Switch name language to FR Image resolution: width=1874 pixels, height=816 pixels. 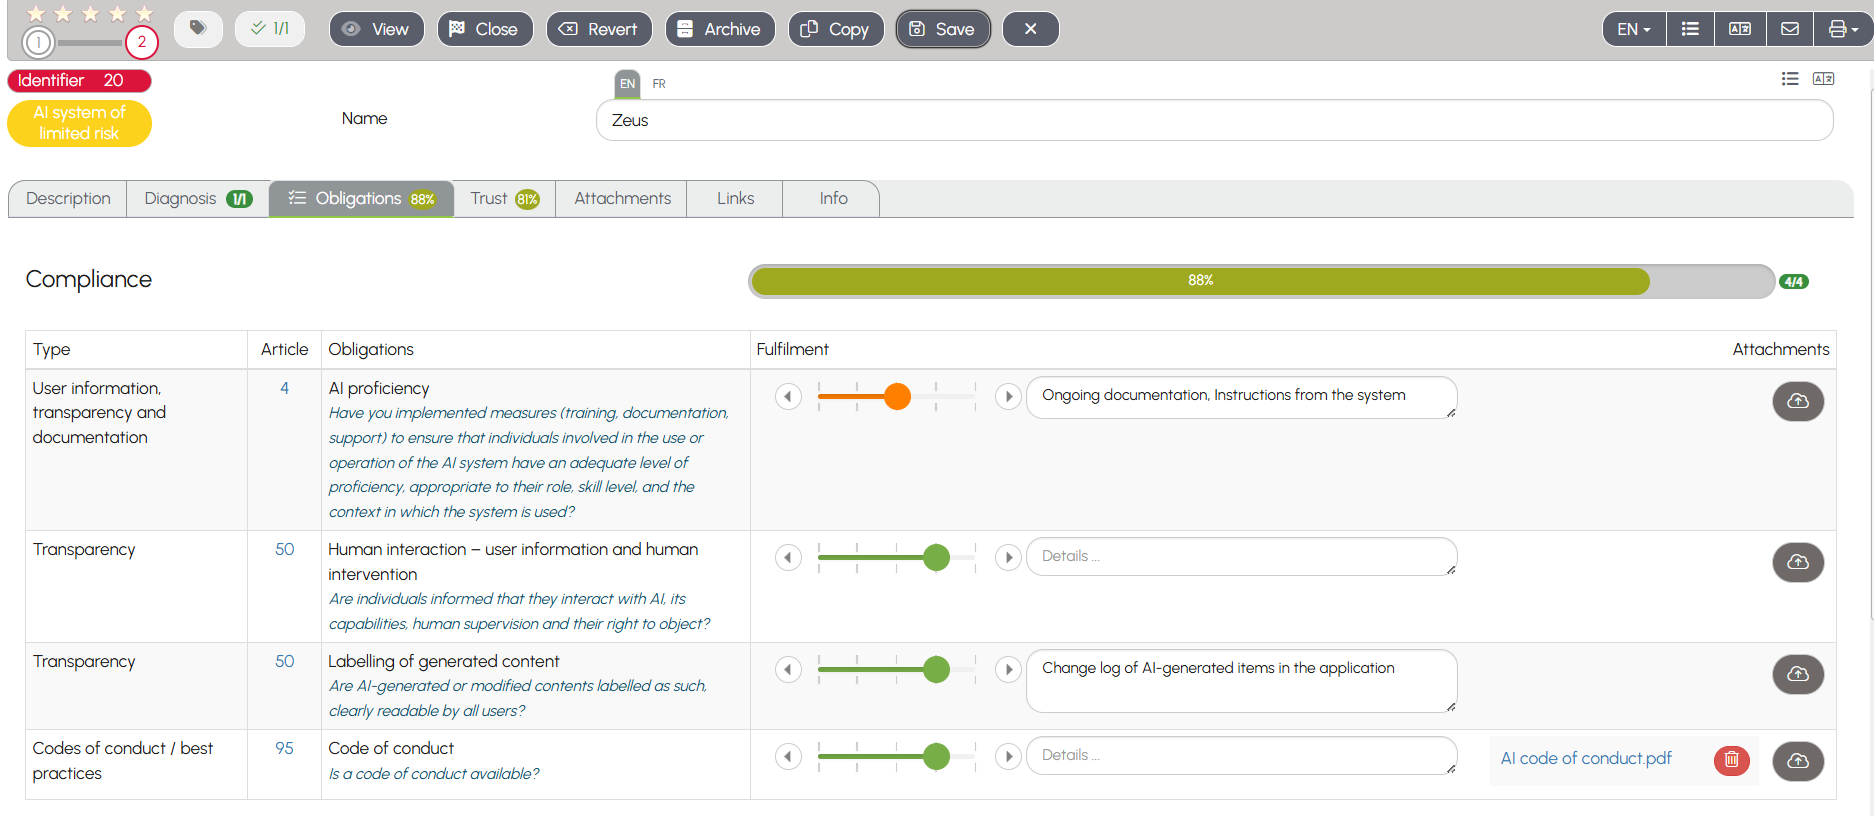point(659,84)
